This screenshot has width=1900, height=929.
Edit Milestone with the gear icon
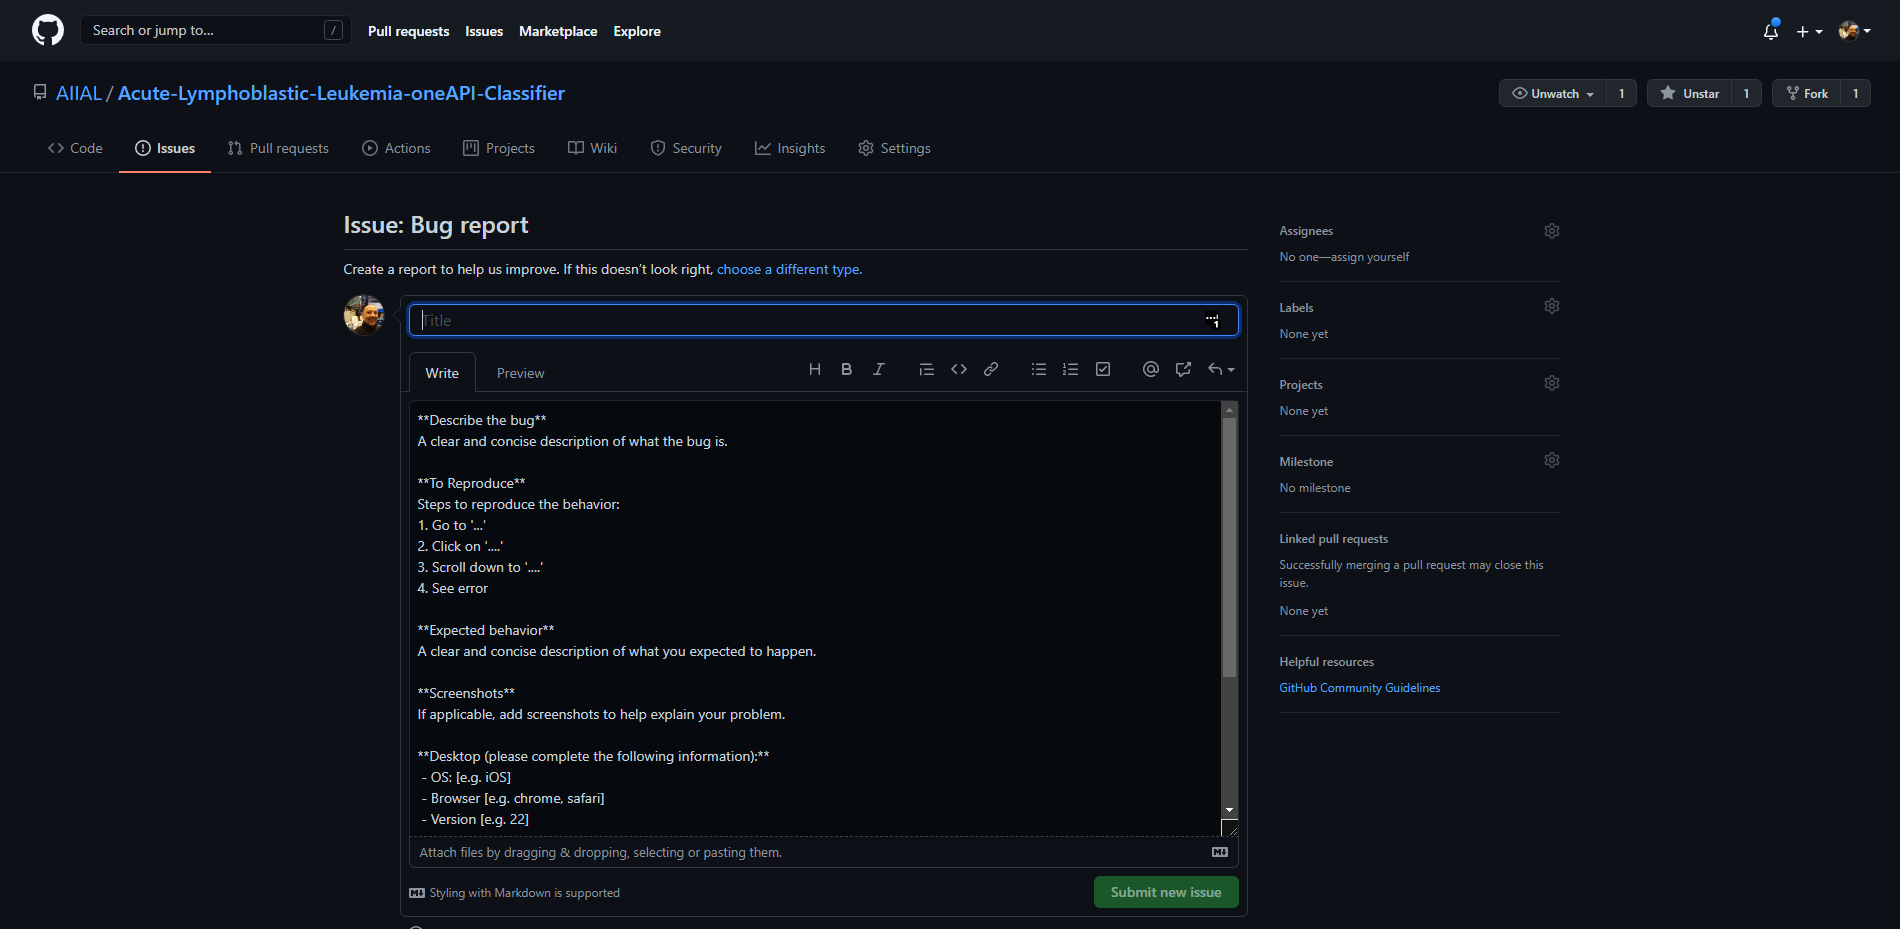1552,460
